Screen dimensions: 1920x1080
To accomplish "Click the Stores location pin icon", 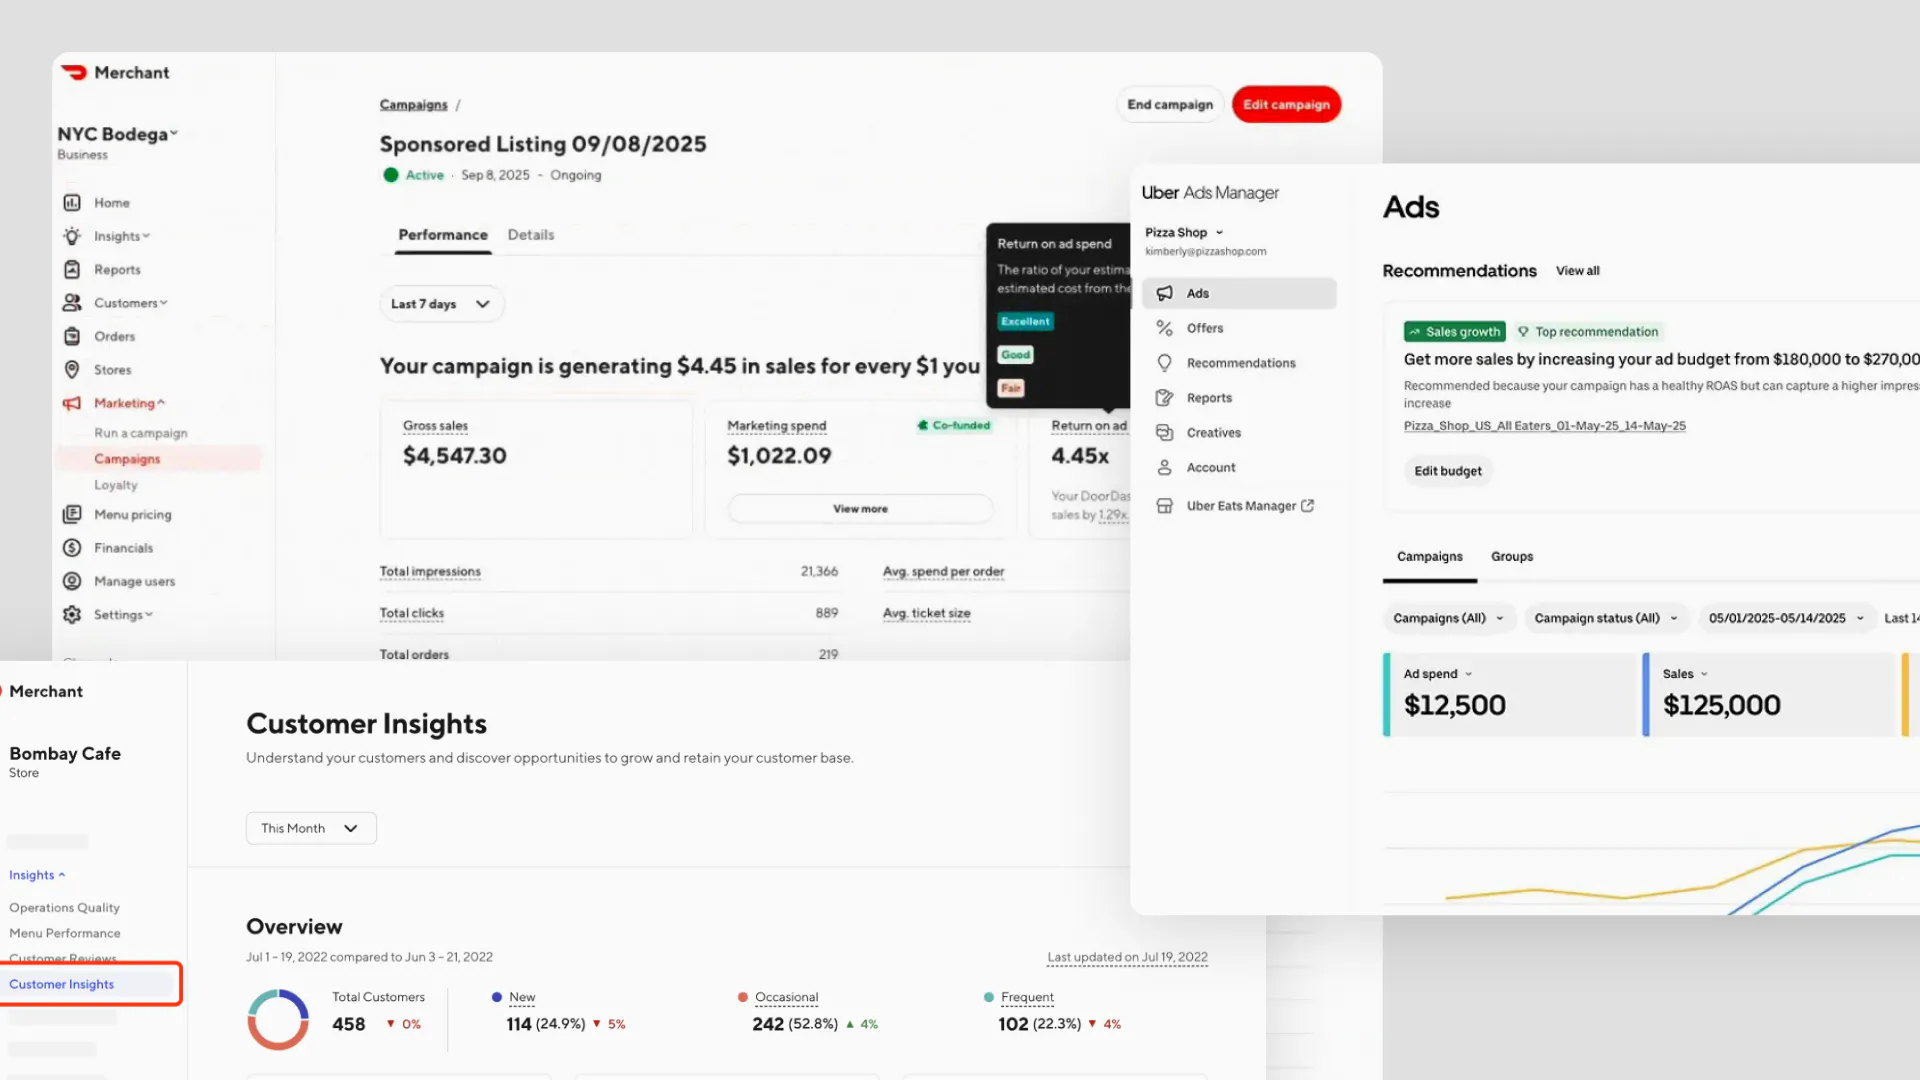I will (72, 369).
